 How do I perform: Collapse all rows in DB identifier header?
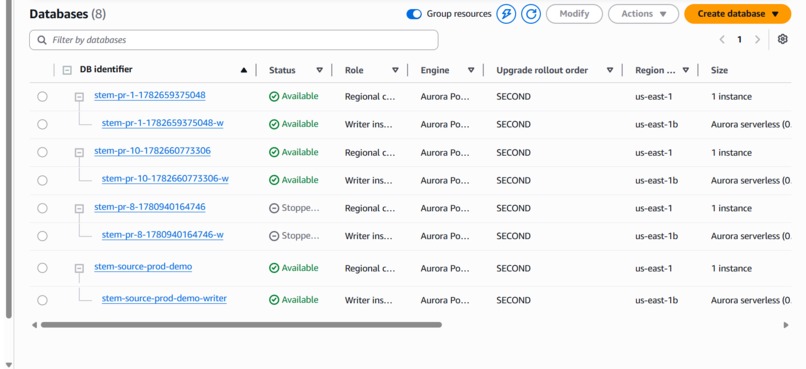[x=67, y=70]
